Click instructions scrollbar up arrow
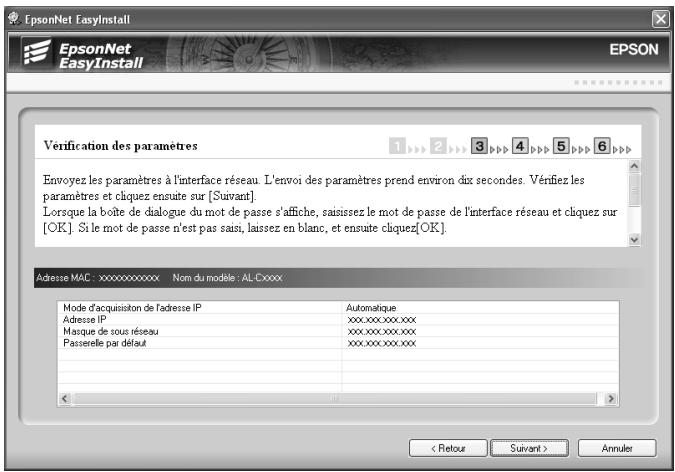 pyautogui.click(x=634, y=166)
